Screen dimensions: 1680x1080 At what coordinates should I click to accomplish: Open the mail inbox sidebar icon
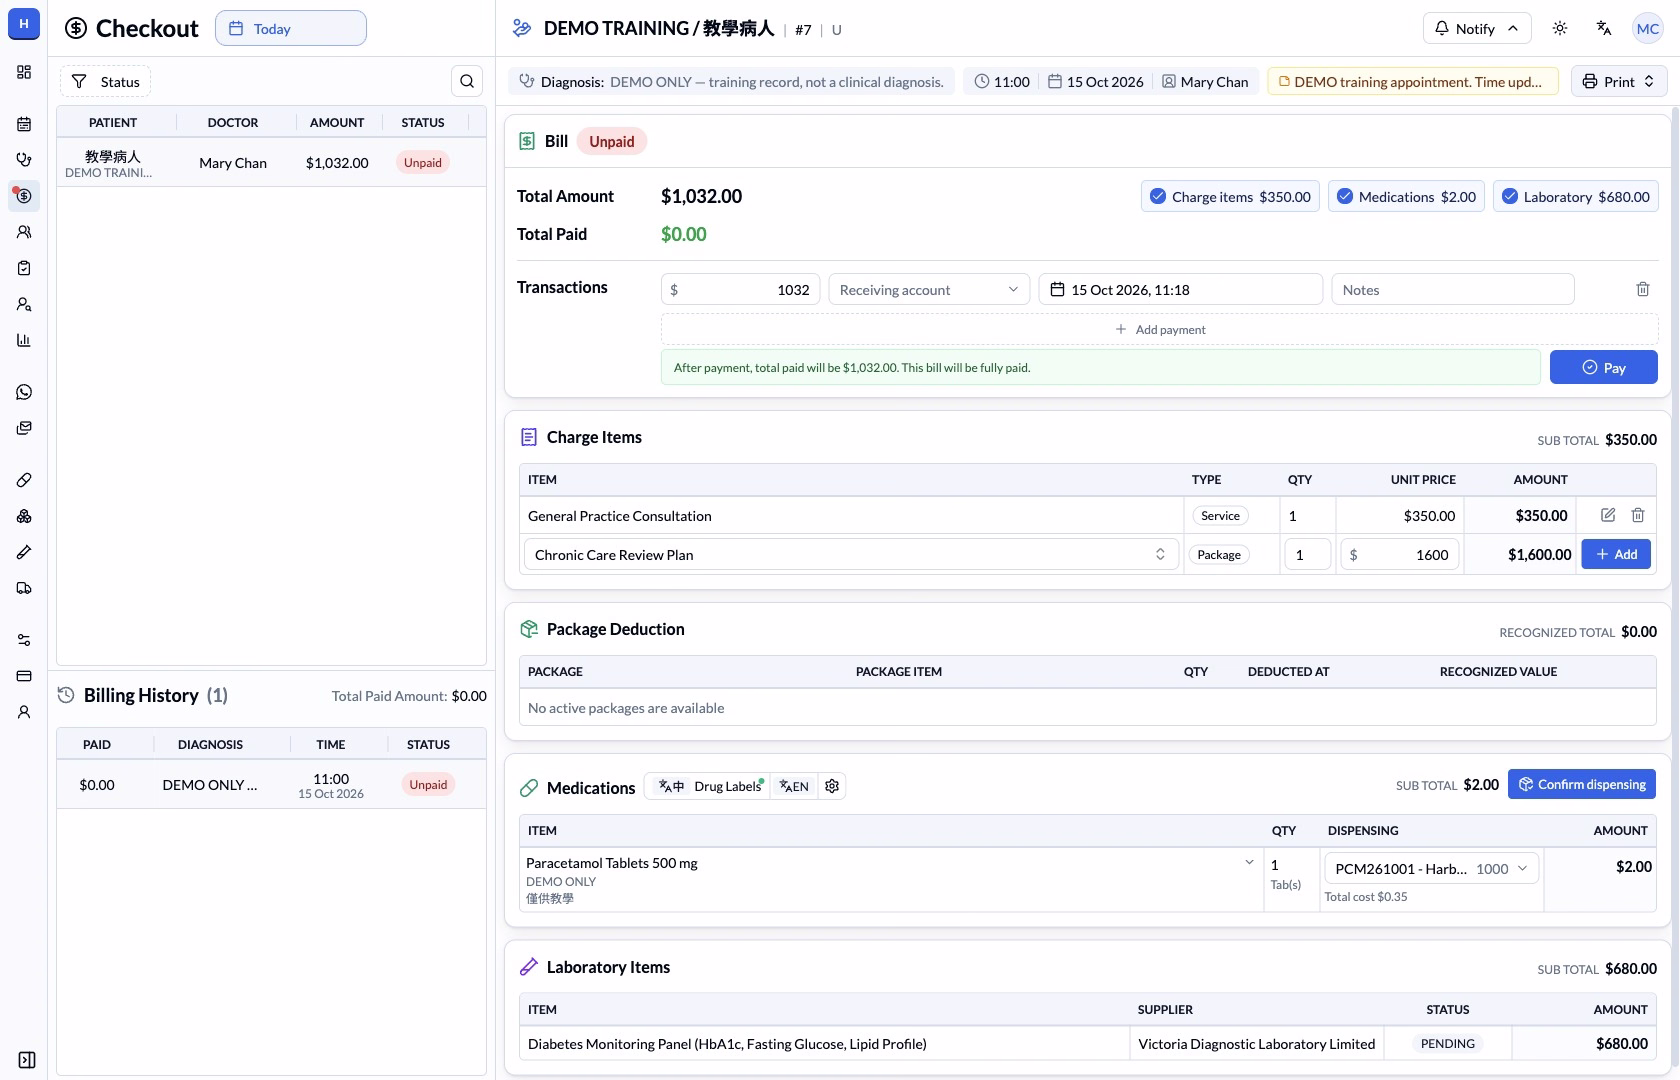(x=24, y=428)
